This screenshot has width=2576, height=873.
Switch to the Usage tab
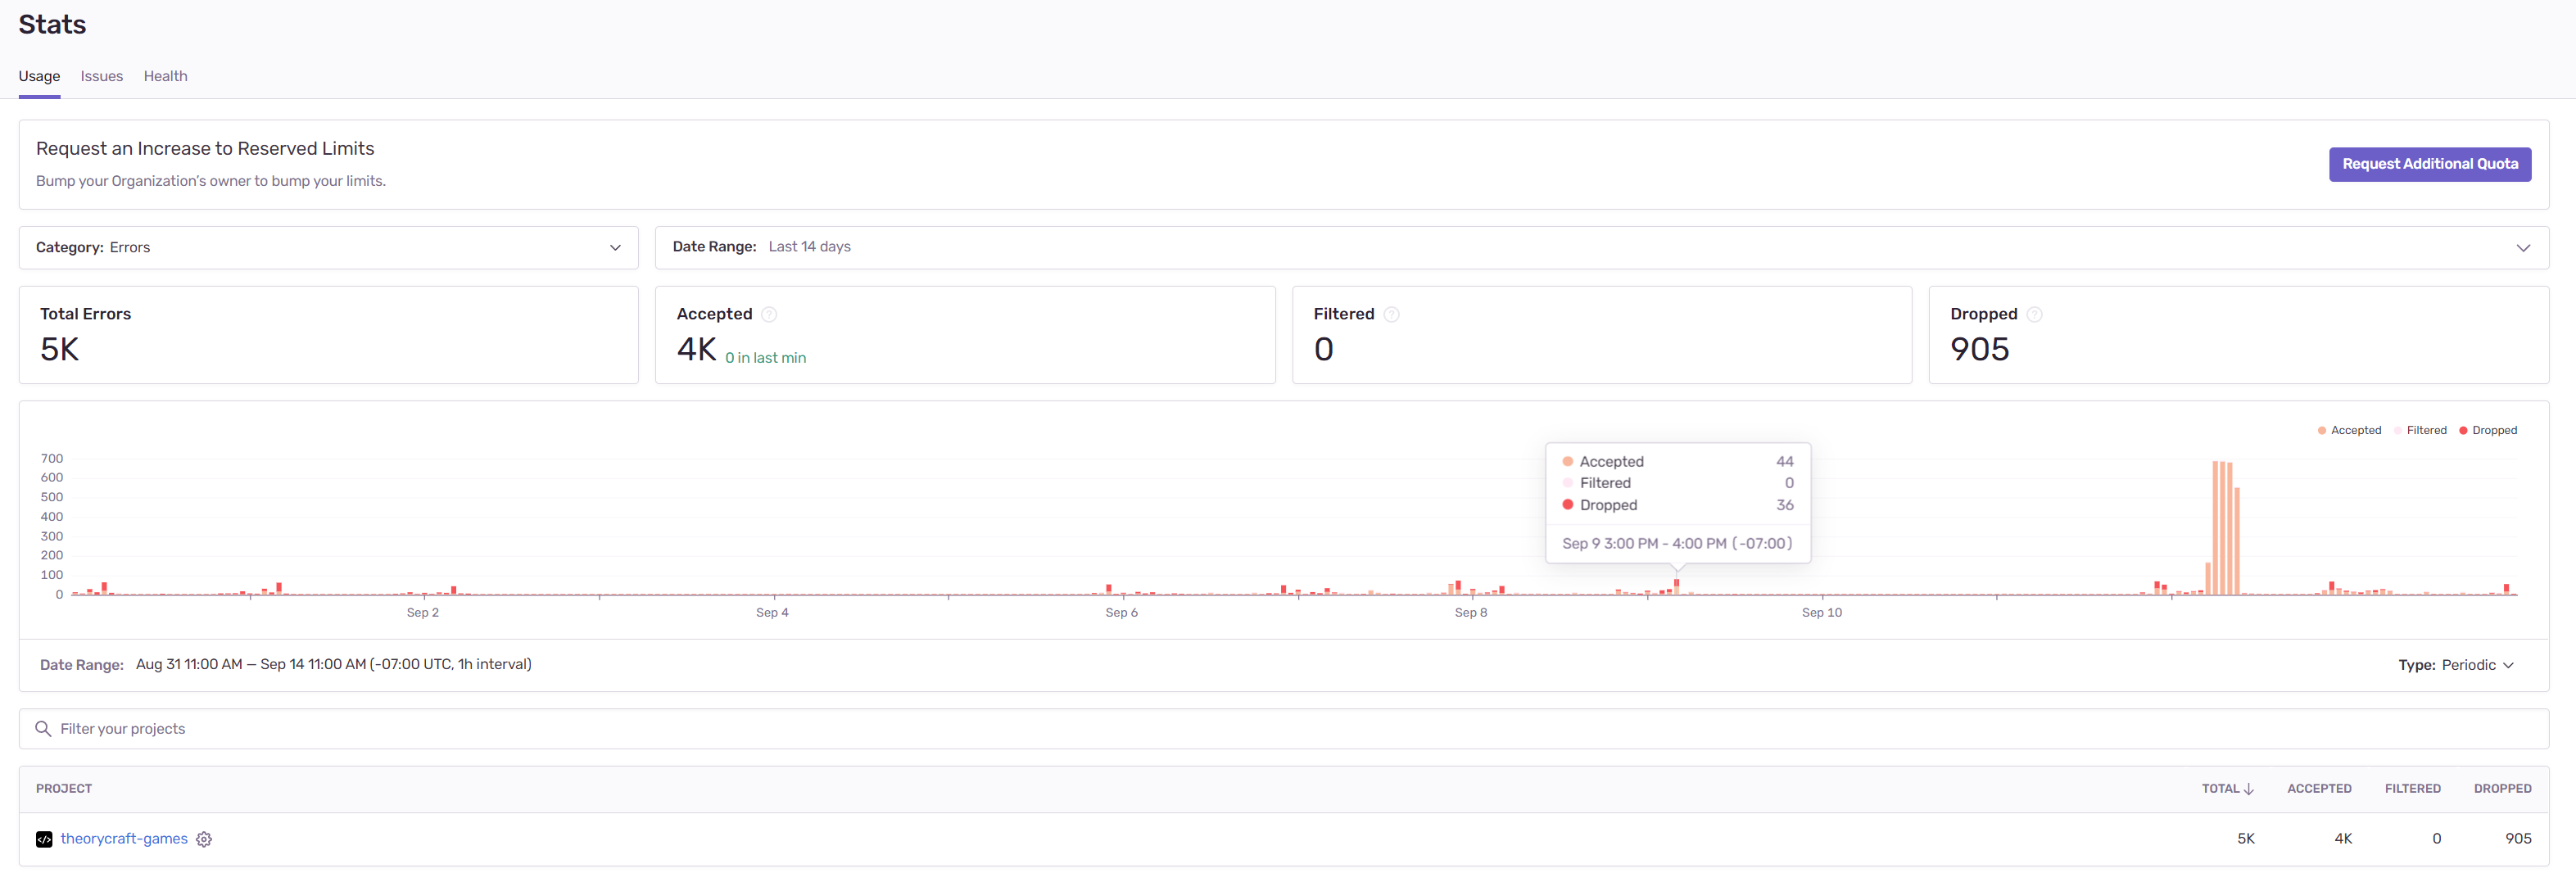coord(39,76)
